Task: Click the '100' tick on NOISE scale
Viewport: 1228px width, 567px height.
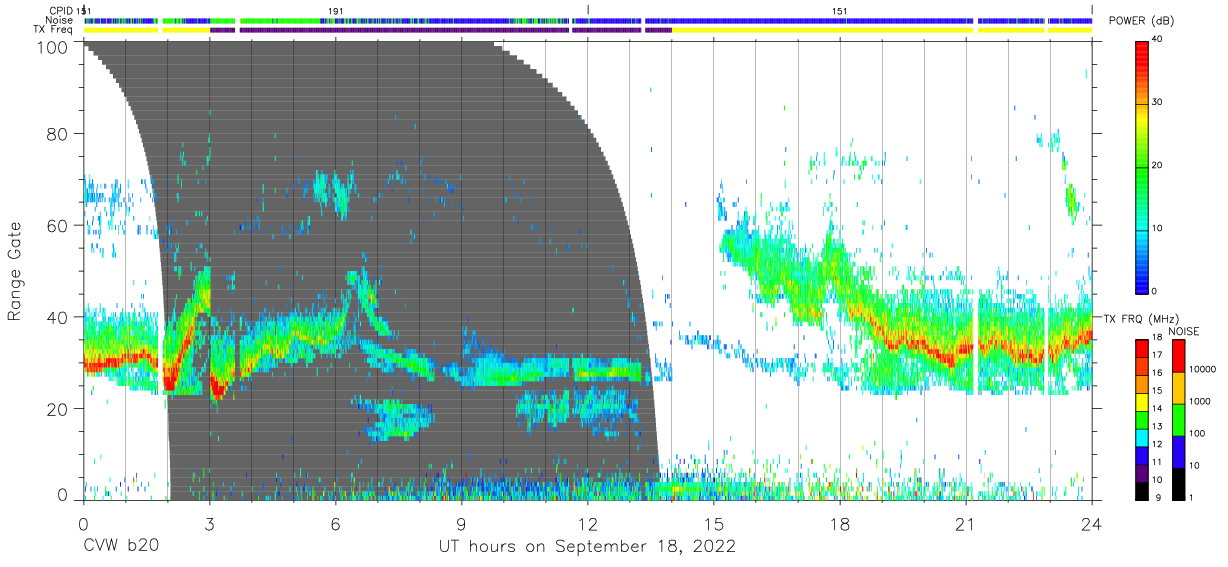Action: (1198, 433)
